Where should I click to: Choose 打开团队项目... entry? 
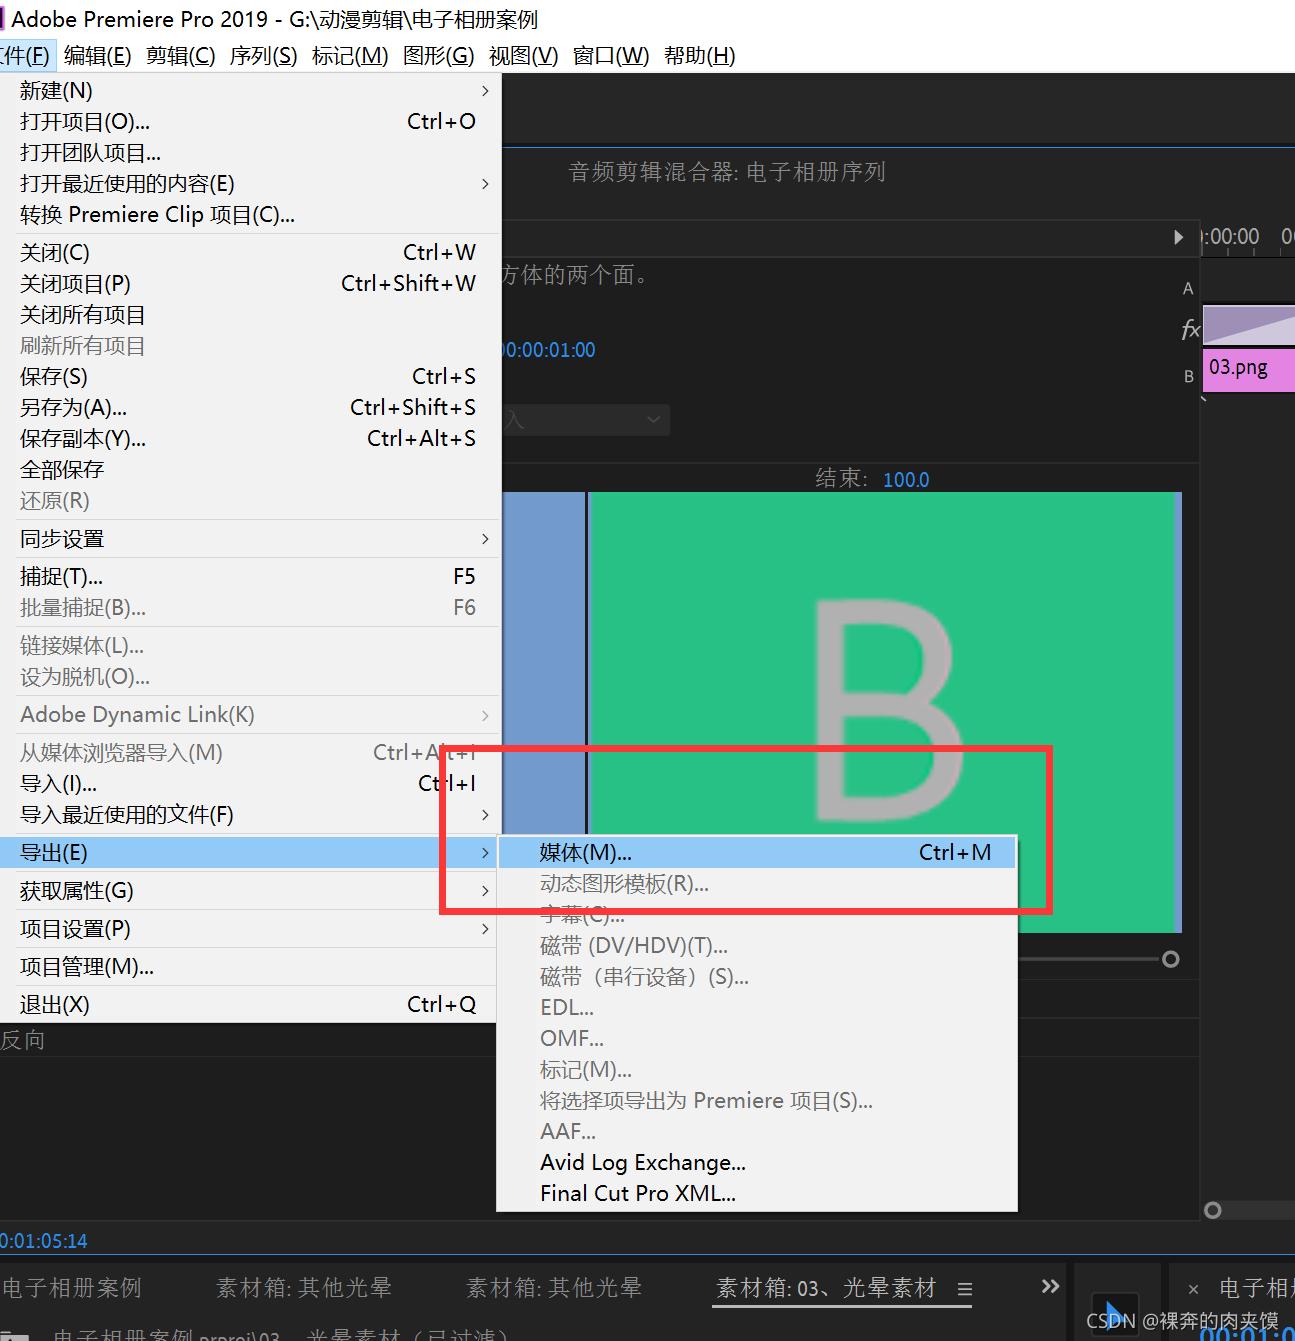point(249,153)
